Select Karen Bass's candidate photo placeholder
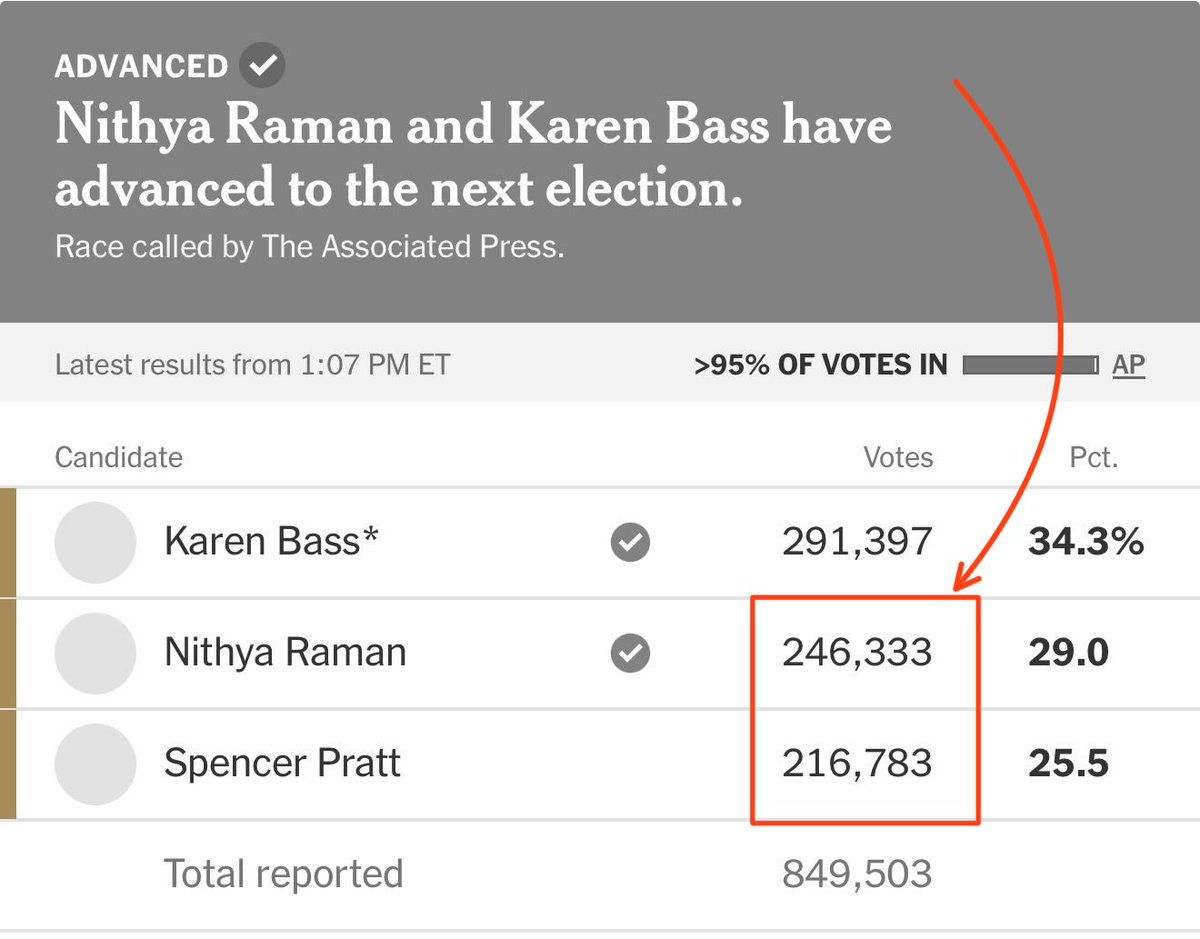Viewport: 1200px width, 939px height. pos(95,543)
